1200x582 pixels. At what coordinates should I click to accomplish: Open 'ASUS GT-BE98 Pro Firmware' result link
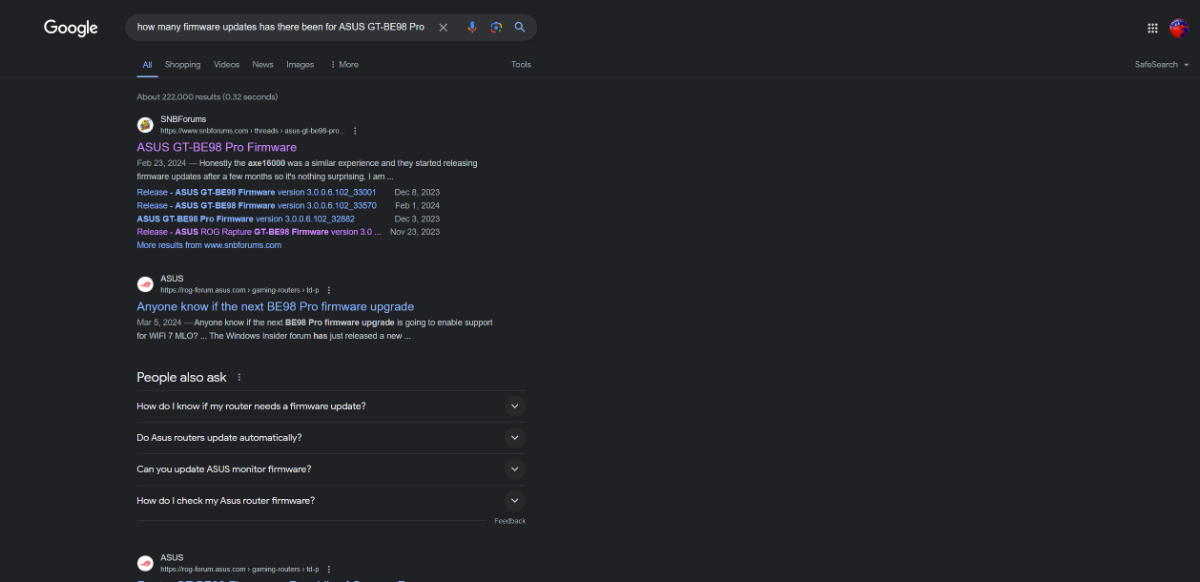(x=217, y=147)
